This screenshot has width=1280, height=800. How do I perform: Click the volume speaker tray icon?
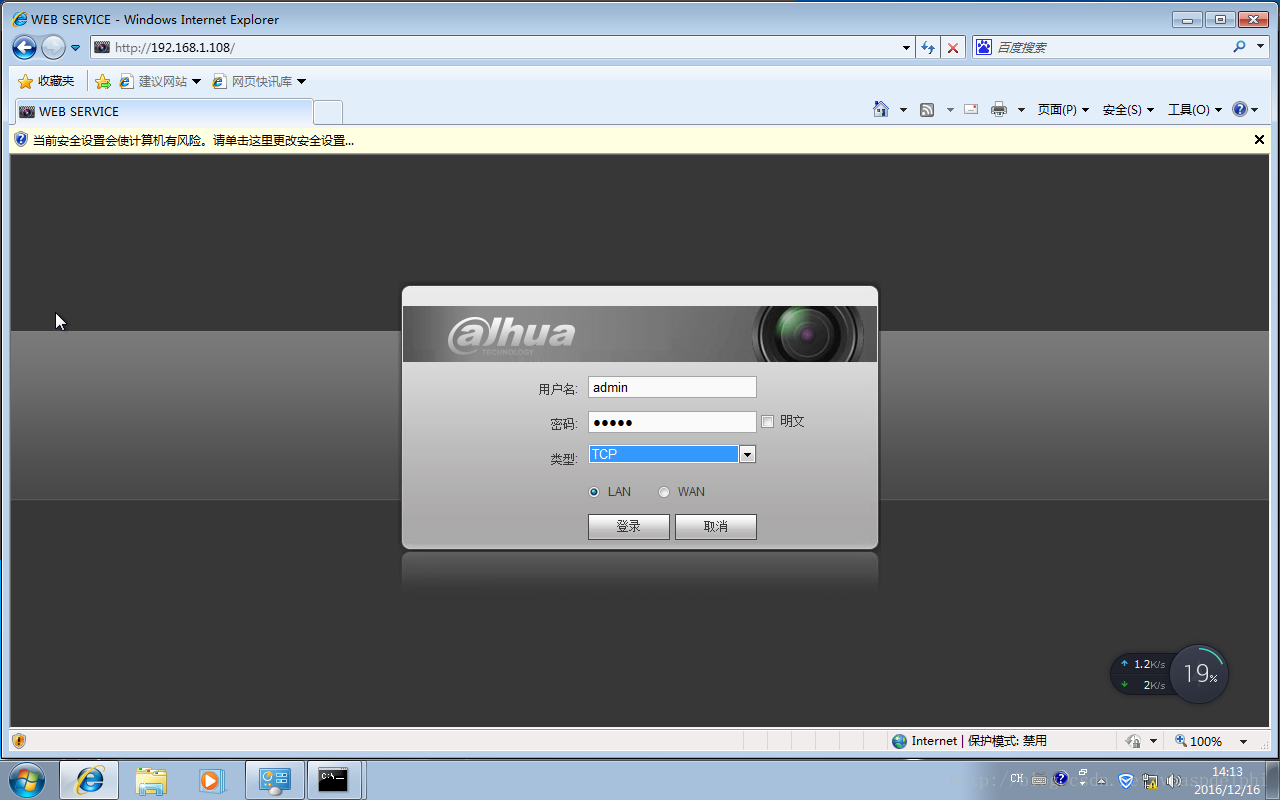pos(1174,781)
